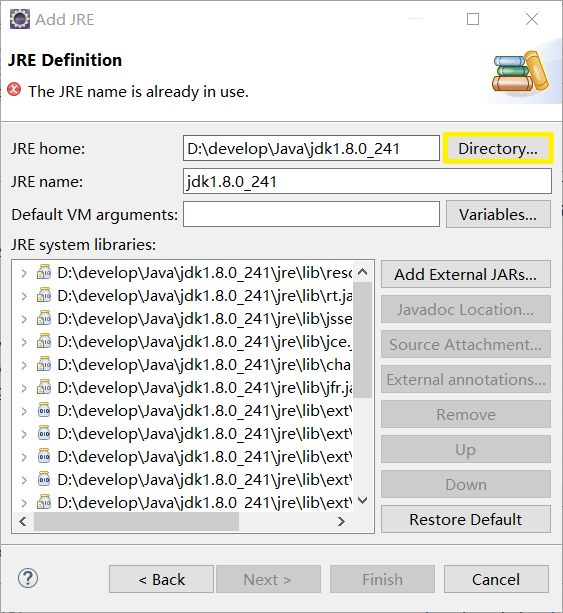
Task: Click the Source Attachment... button
Action: click(466, 344)
